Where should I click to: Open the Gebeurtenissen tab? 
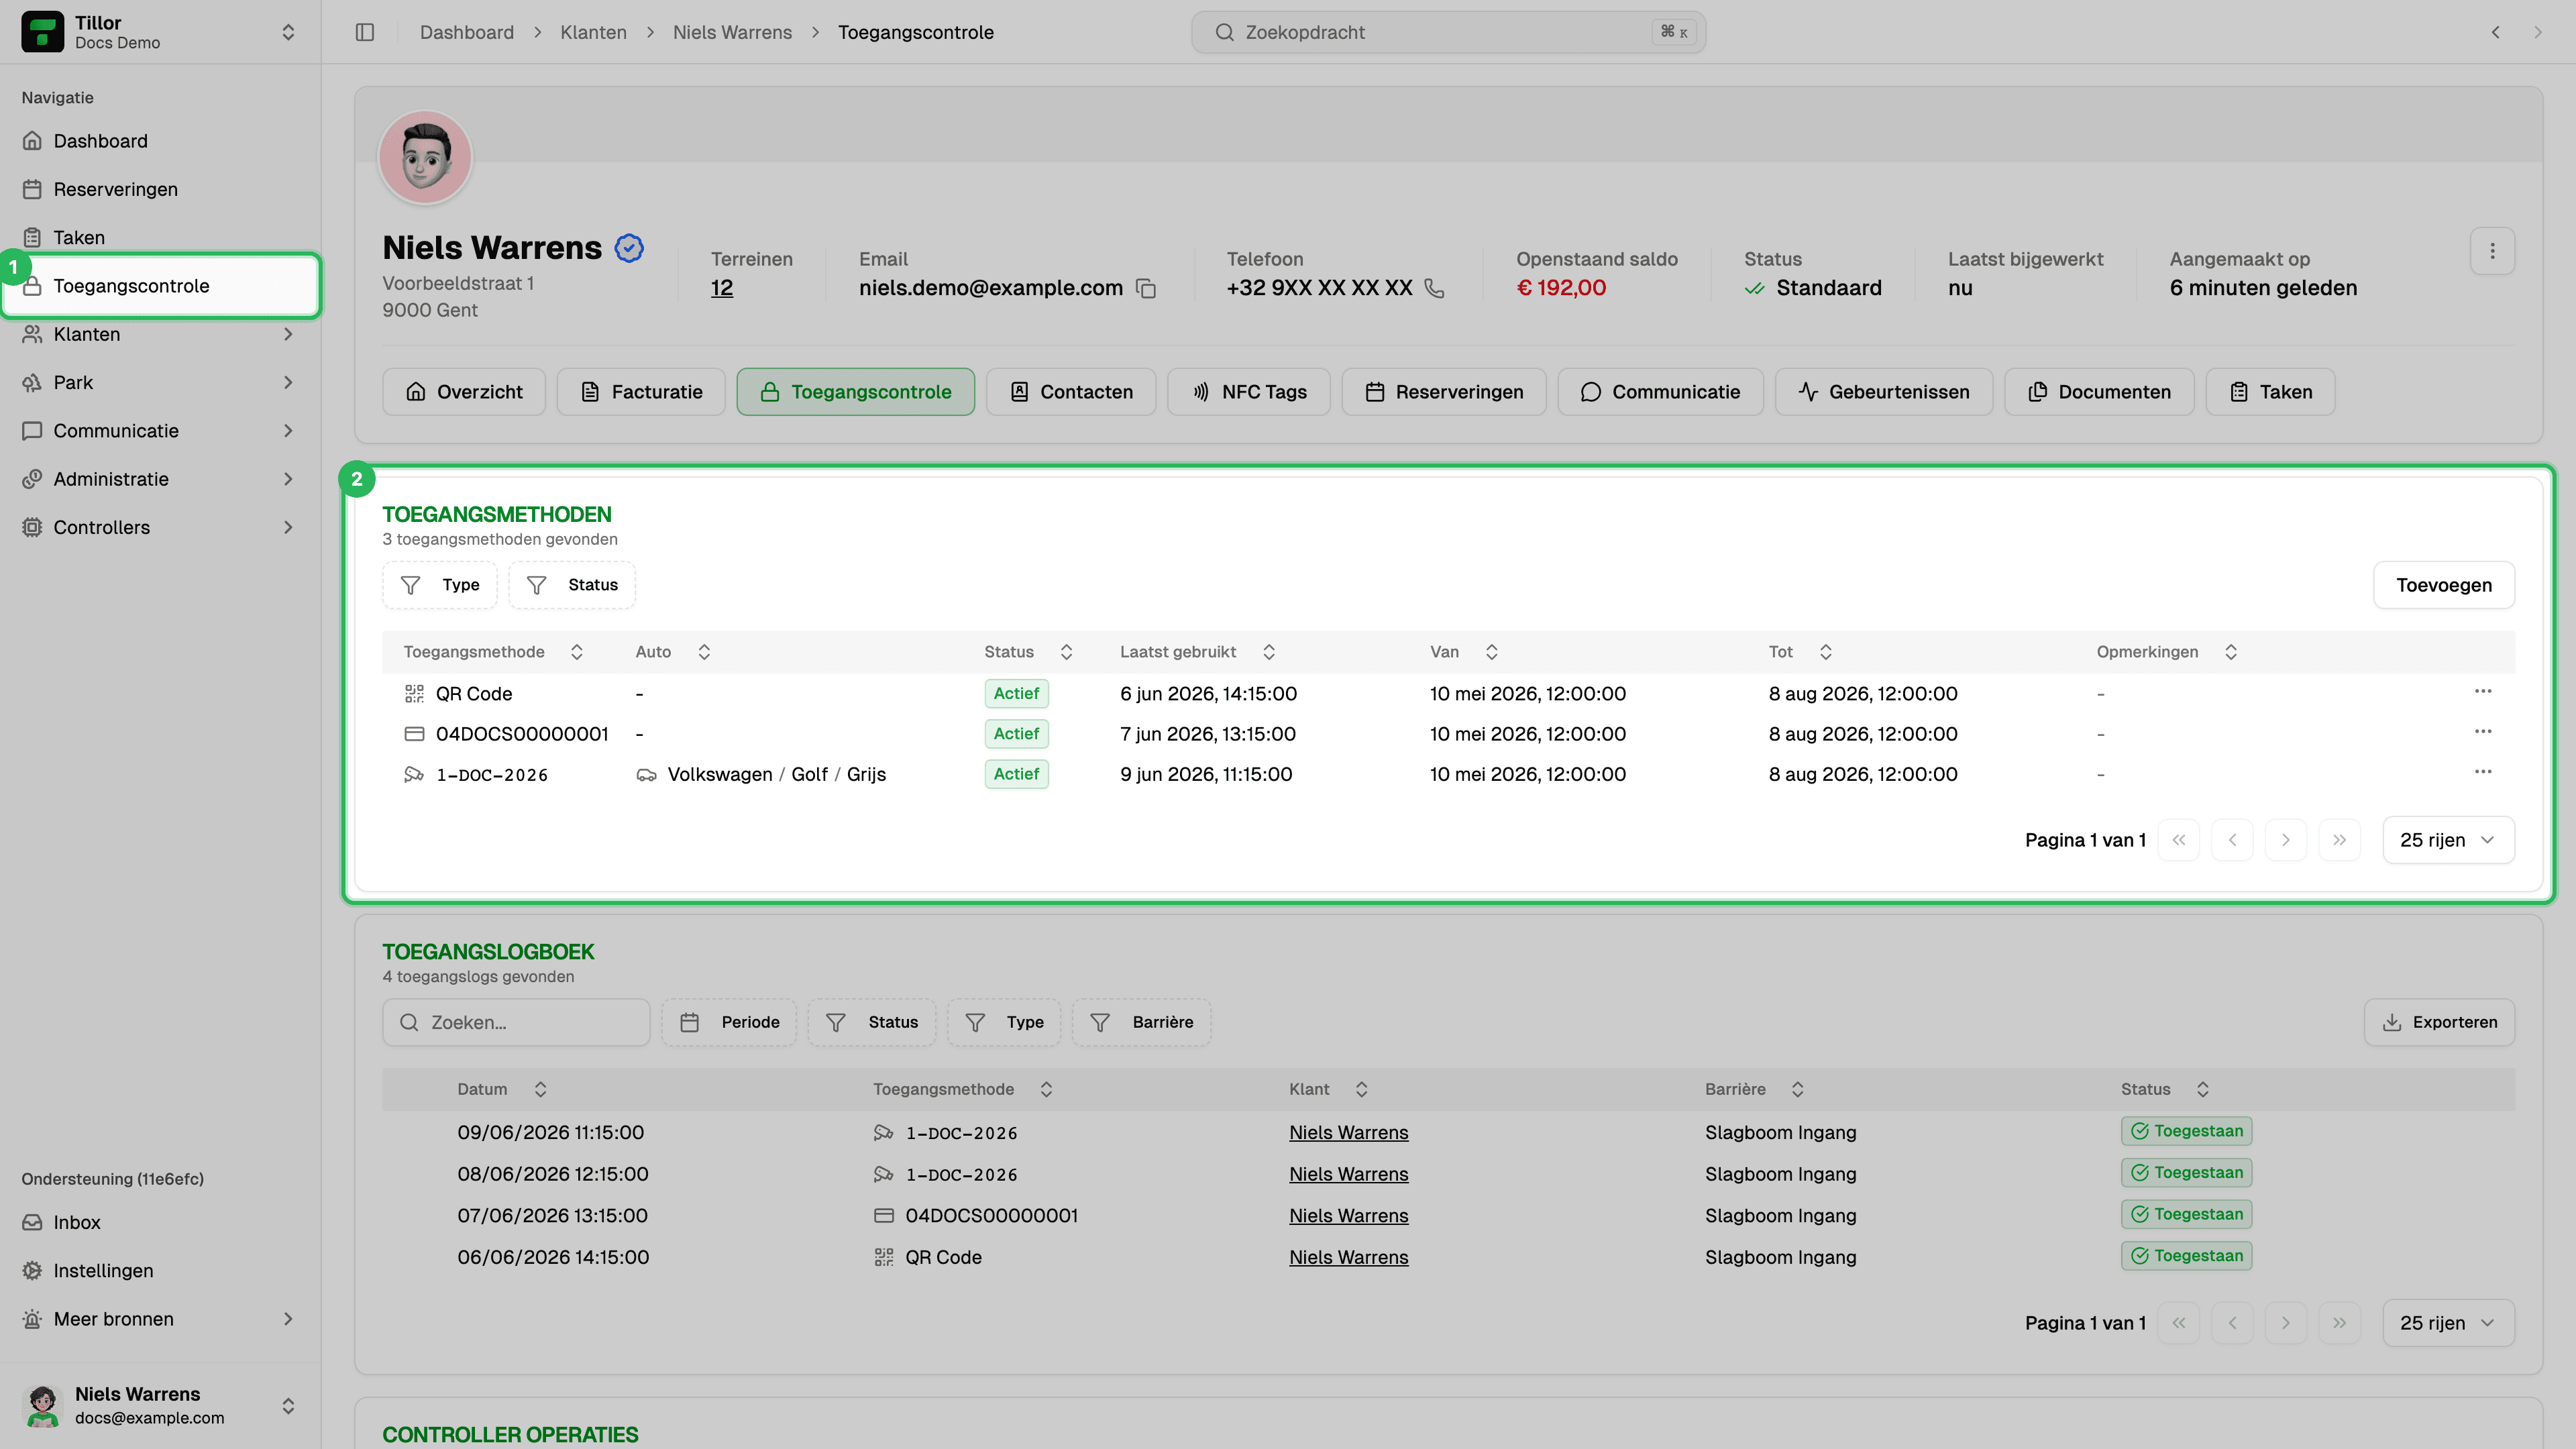point(1884,392)
